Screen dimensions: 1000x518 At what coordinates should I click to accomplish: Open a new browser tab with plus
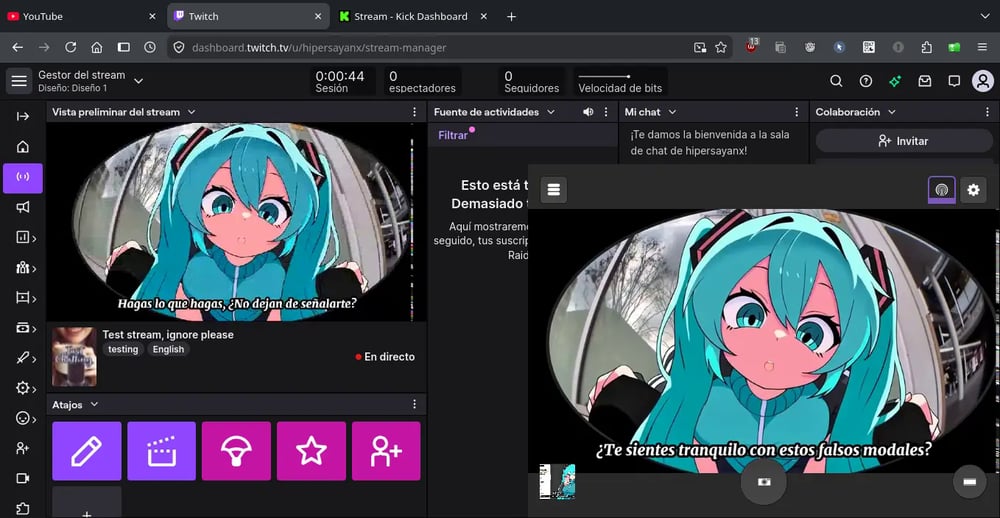click(x=511, y=17)
